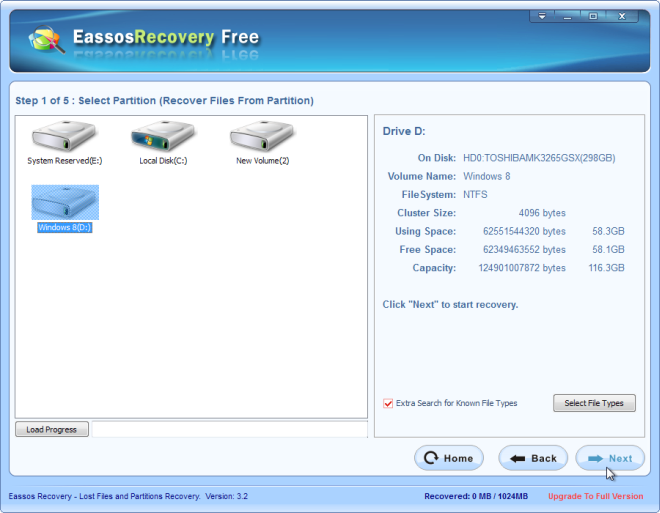Click the 'Version: 3.2' status text
Image resolution: width=660 pixels, height=513 pixels.
[x=226, y=496]
